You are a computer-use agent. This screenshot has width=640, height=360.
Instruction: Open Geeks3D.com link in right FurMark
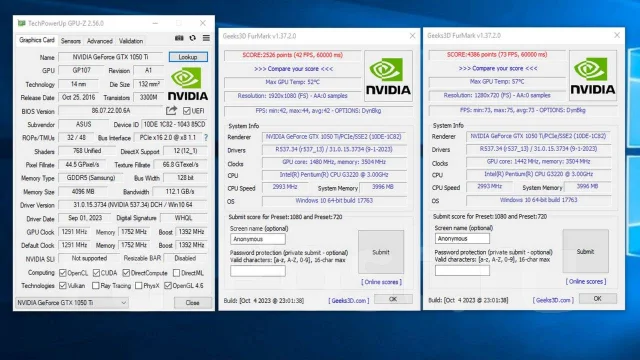553,300
